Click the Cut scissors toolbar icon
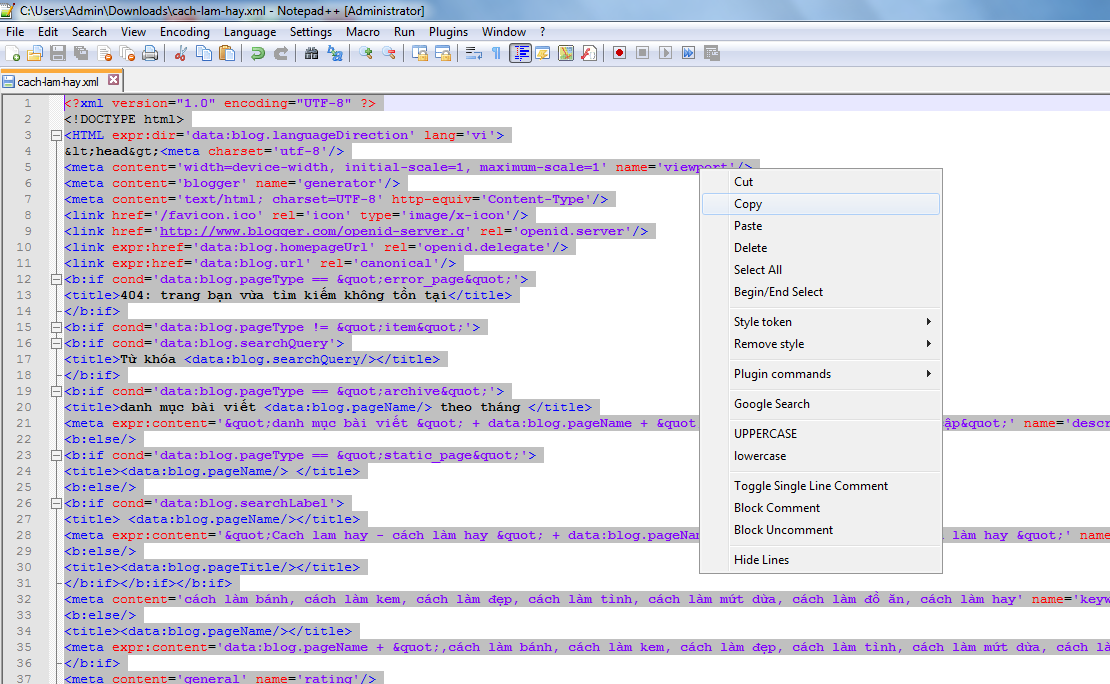1110x684 pixels. (x=181, y=53)
